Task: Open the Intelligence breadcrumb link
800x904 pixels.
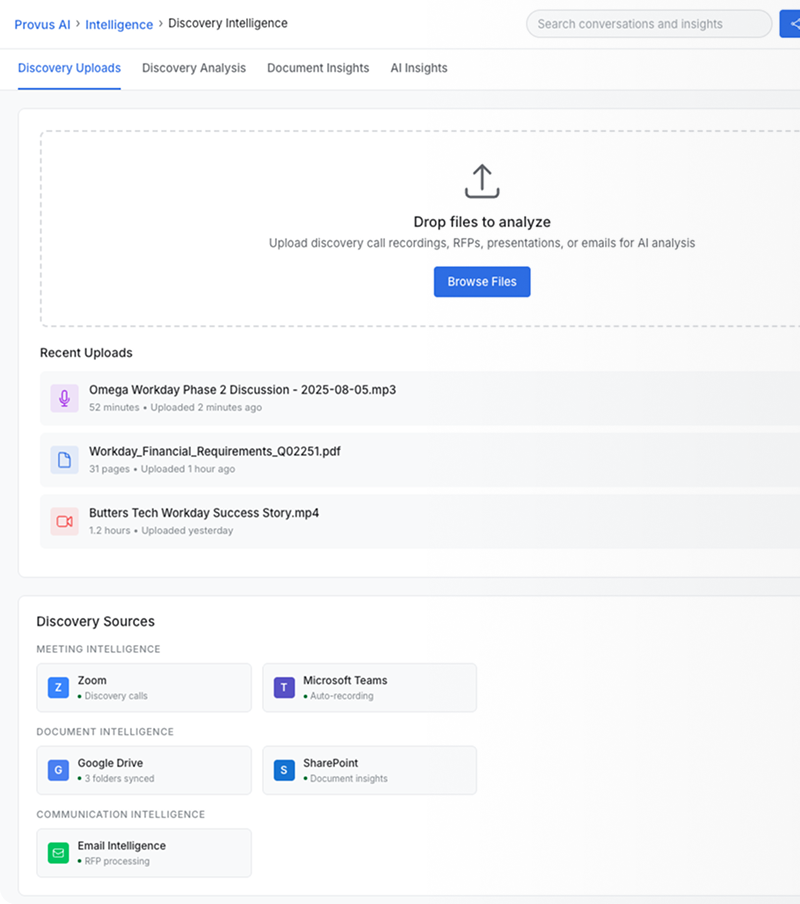Action: [x=119, y=24]
